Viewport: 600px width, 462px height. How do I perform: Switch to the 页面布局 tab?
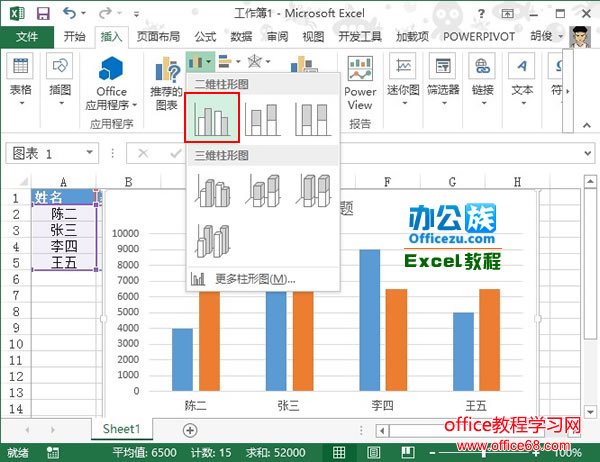pos(158,37)
